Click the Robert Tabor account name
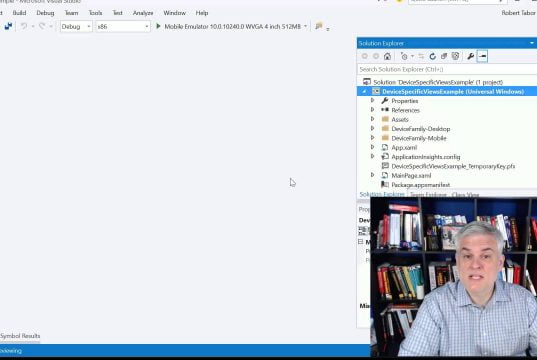This screenshot has width=537, height=360. [519, 13]
